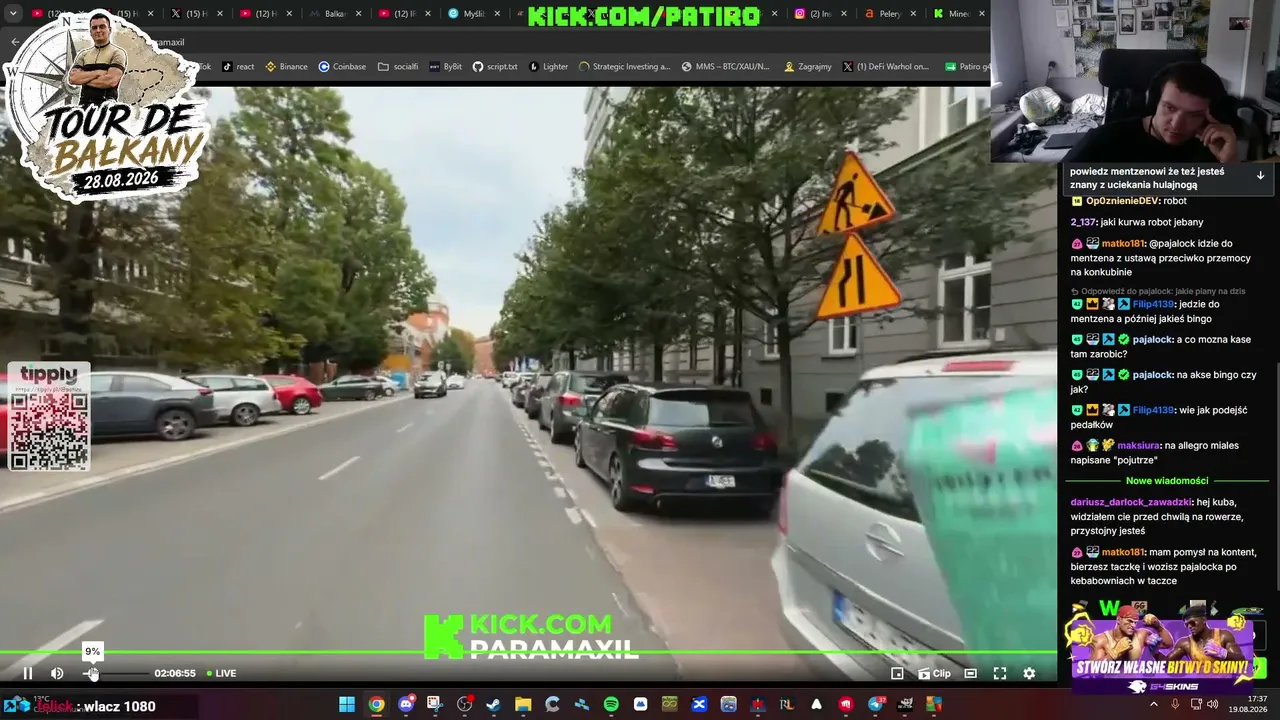Image resolution: width=1280 pixels, height=720 pixels.
Task: Pause the live stream video
Action: (28, 674)
